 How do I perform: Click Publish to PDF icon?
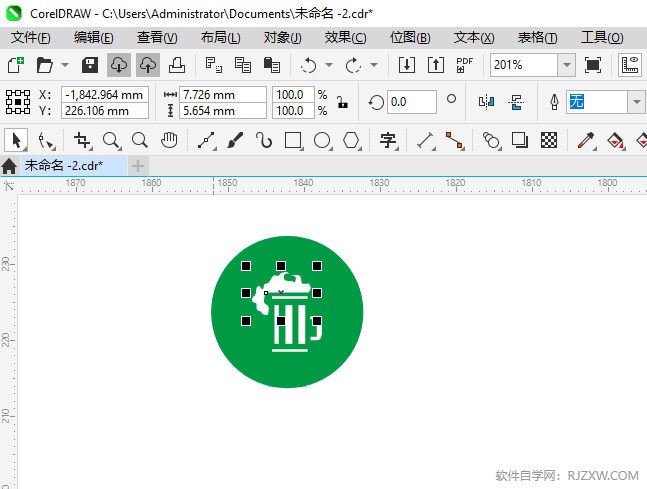[x=465, y=65]
